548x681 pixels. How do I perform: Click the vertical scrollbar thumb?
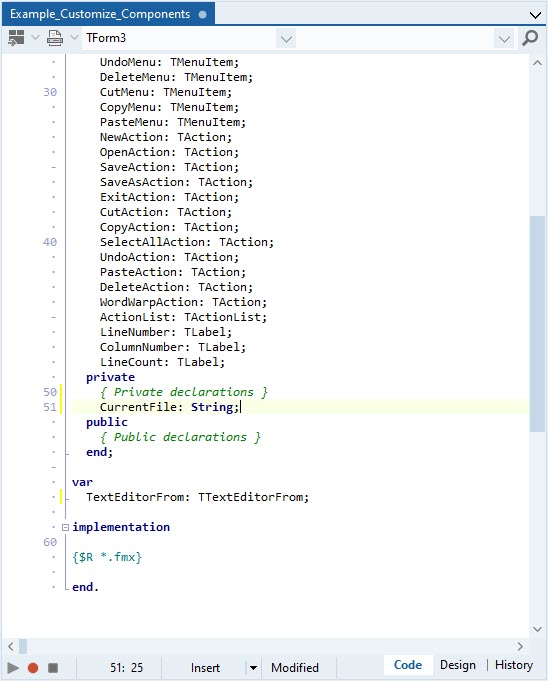(537, 324)
